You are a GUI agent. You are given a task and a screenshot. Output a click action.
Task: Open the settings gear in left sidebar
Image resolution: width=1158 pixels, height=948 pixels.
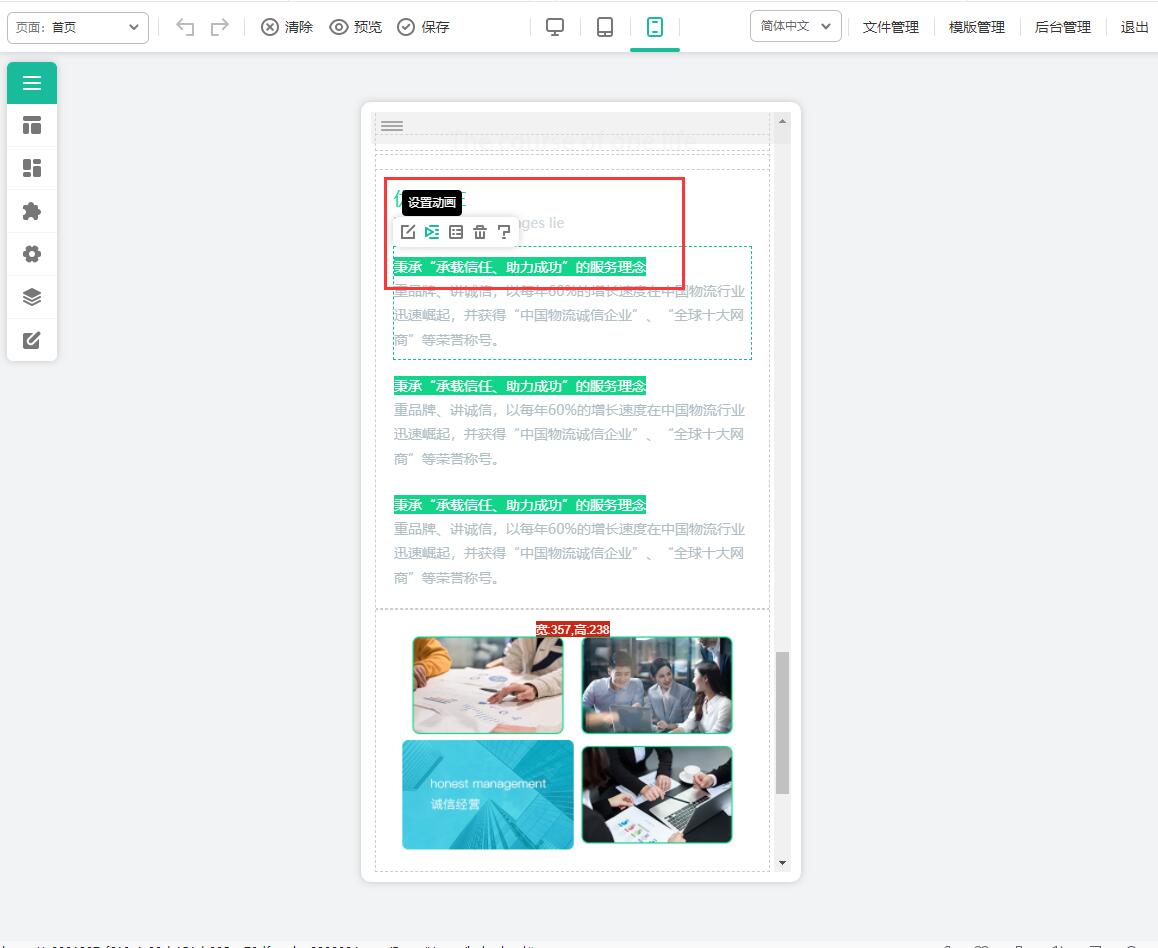click(x=32, y=254)
